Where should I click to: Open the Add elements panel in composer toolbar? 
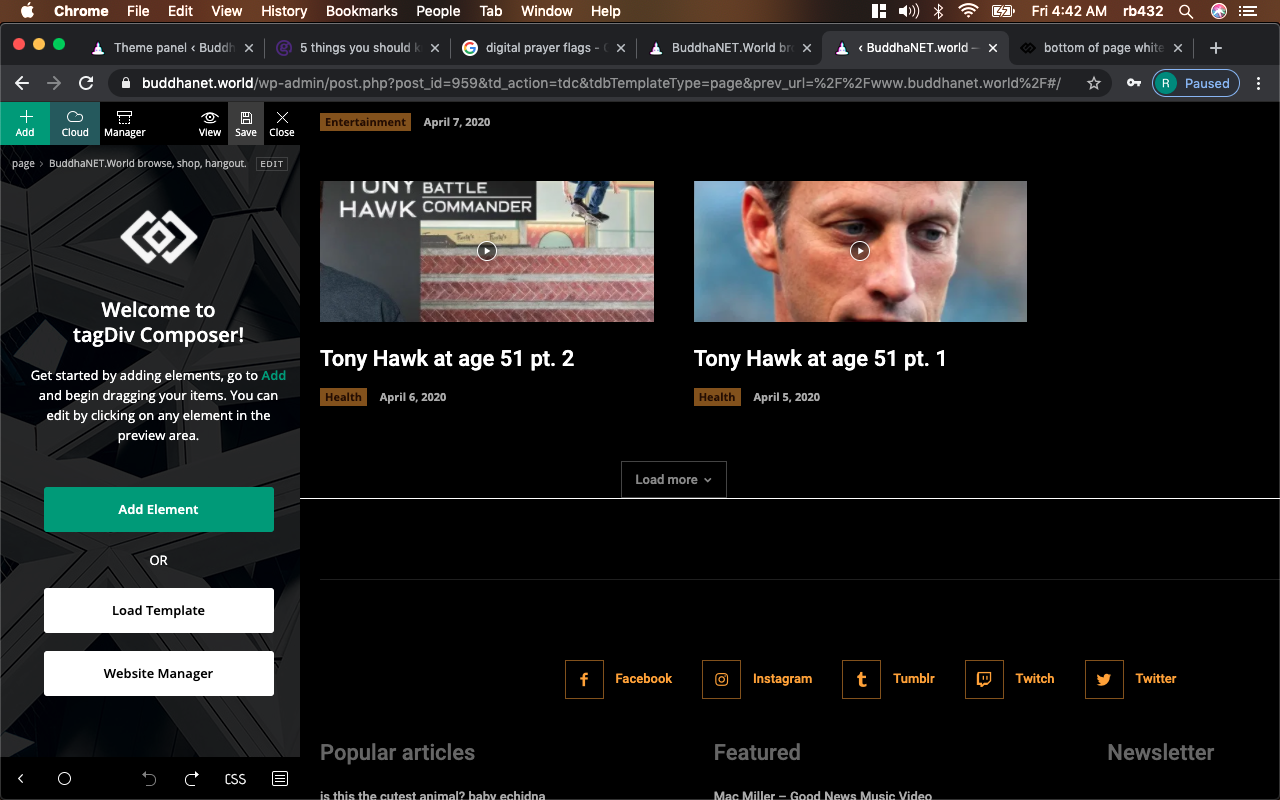point(25,123)
